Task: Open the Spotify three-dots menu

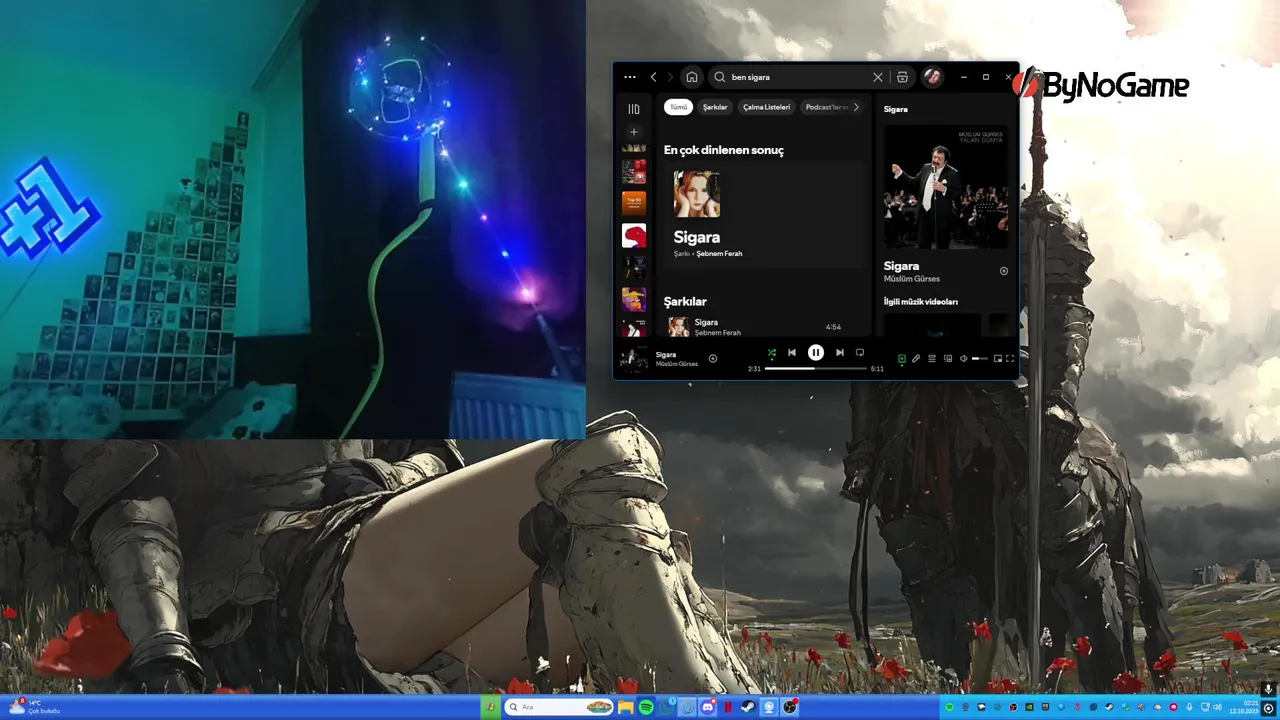Action: point(629,77)
